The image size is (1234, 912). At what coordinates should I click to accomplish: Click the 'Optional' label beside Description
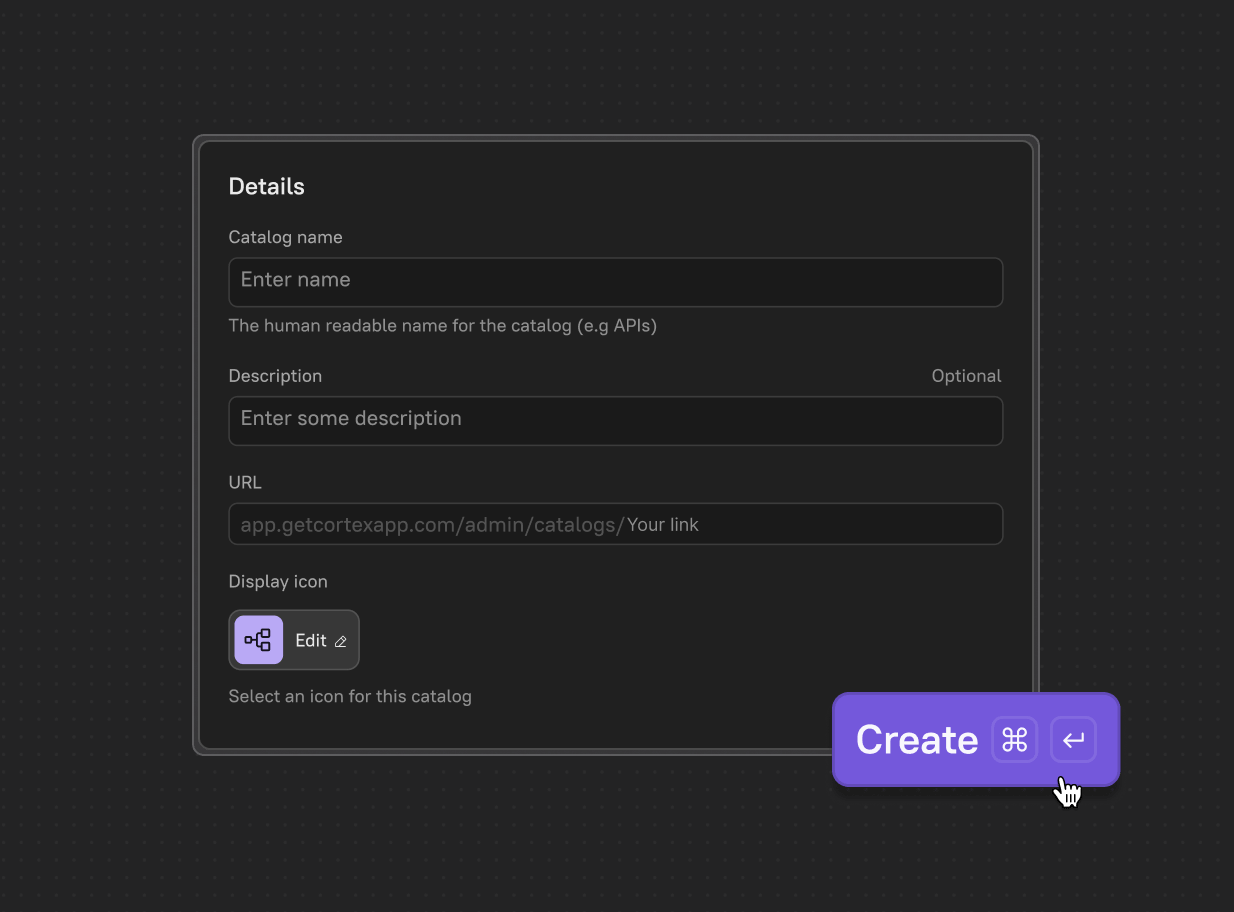(x=966, y=376)
